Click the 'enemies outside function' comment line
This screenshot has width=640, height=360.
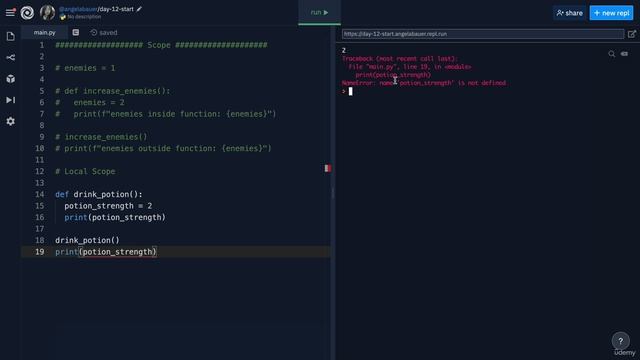[x=163, y=148]
